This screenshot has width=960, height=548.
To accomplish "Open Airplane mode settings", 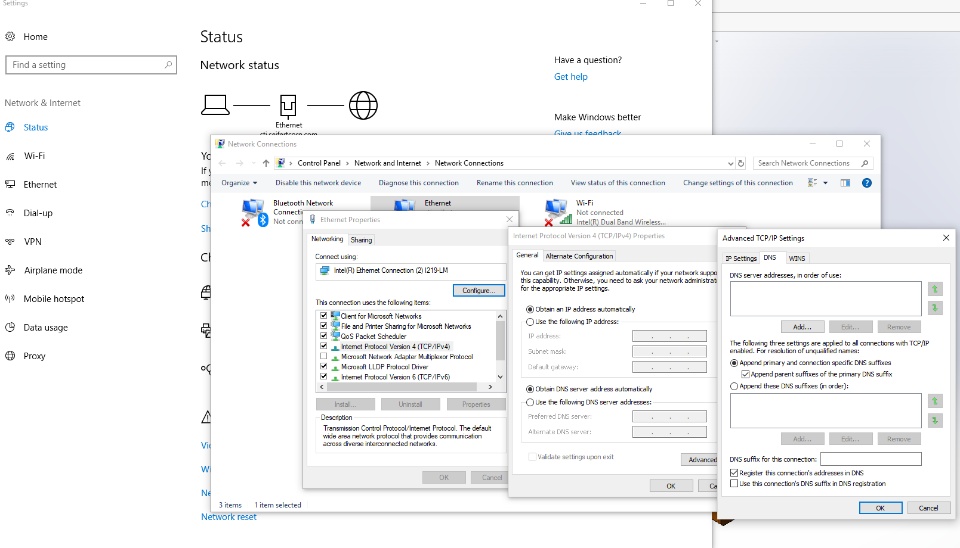I will click(x=53, y=270).
